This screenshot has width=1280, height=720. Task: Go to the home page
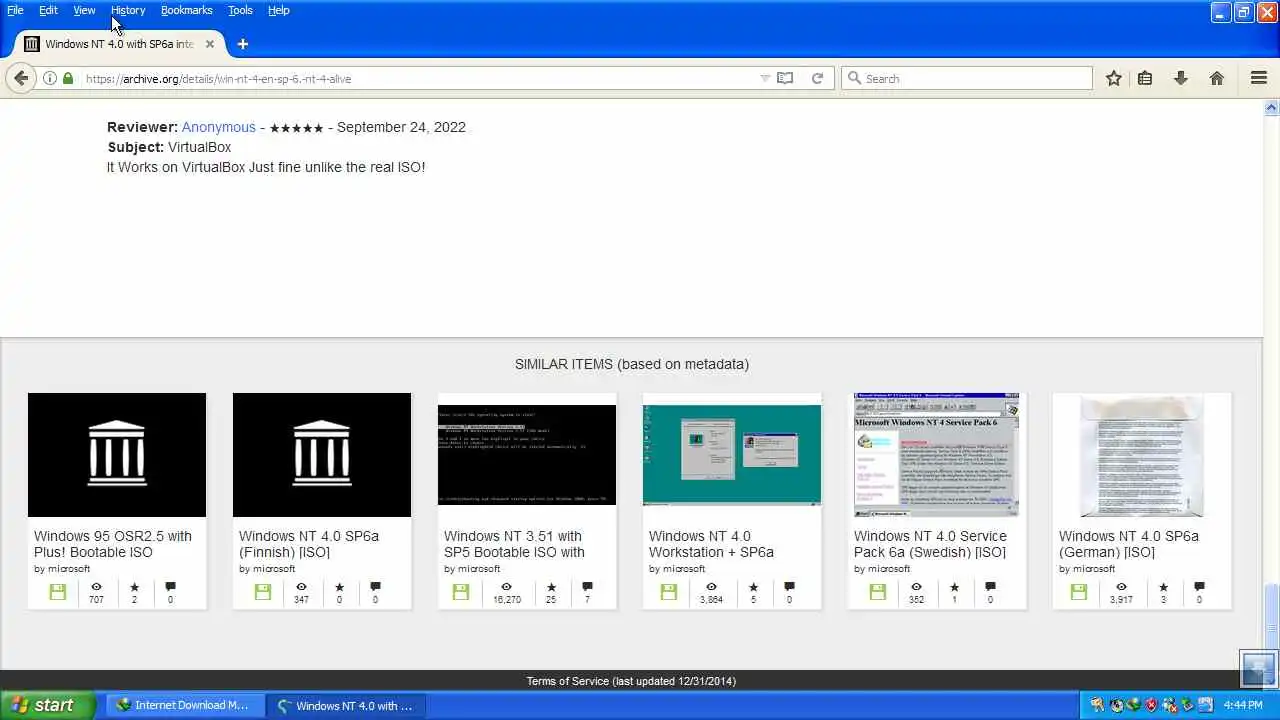1217,78
